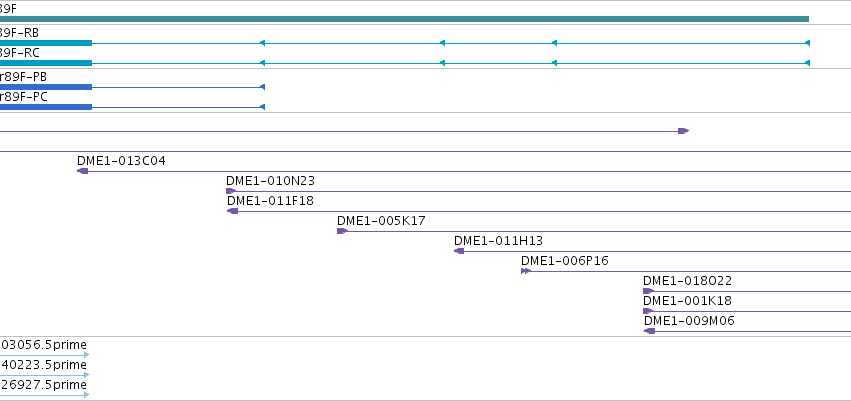Click the light blue arrow tip of 26927.5prime
Screen dimensions: 851x401
pyautogui.click(x=87, y=395)
